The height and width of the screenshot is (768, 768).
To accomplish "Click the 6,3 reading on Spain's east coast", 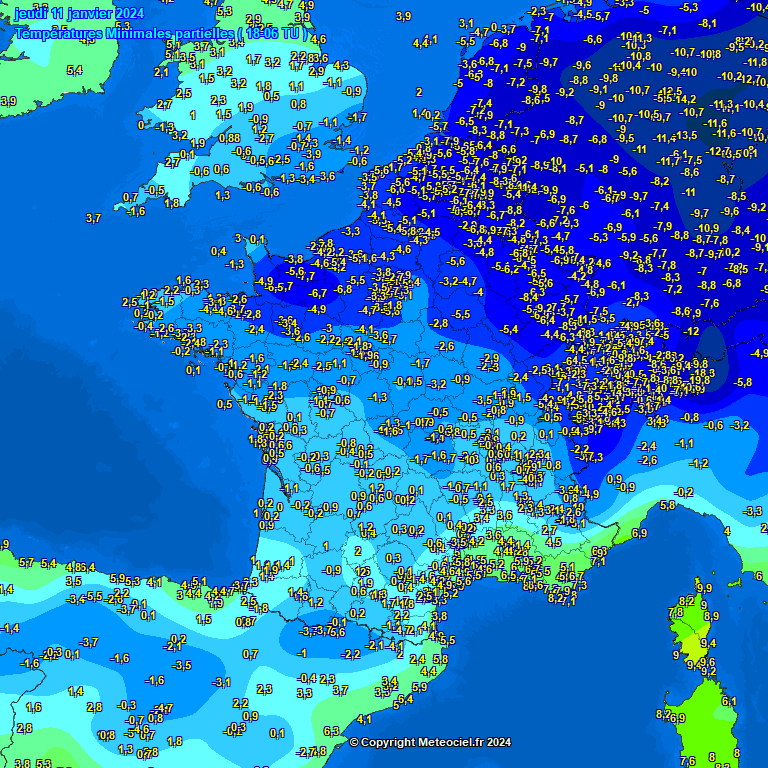I will click(x=332, y=731).
